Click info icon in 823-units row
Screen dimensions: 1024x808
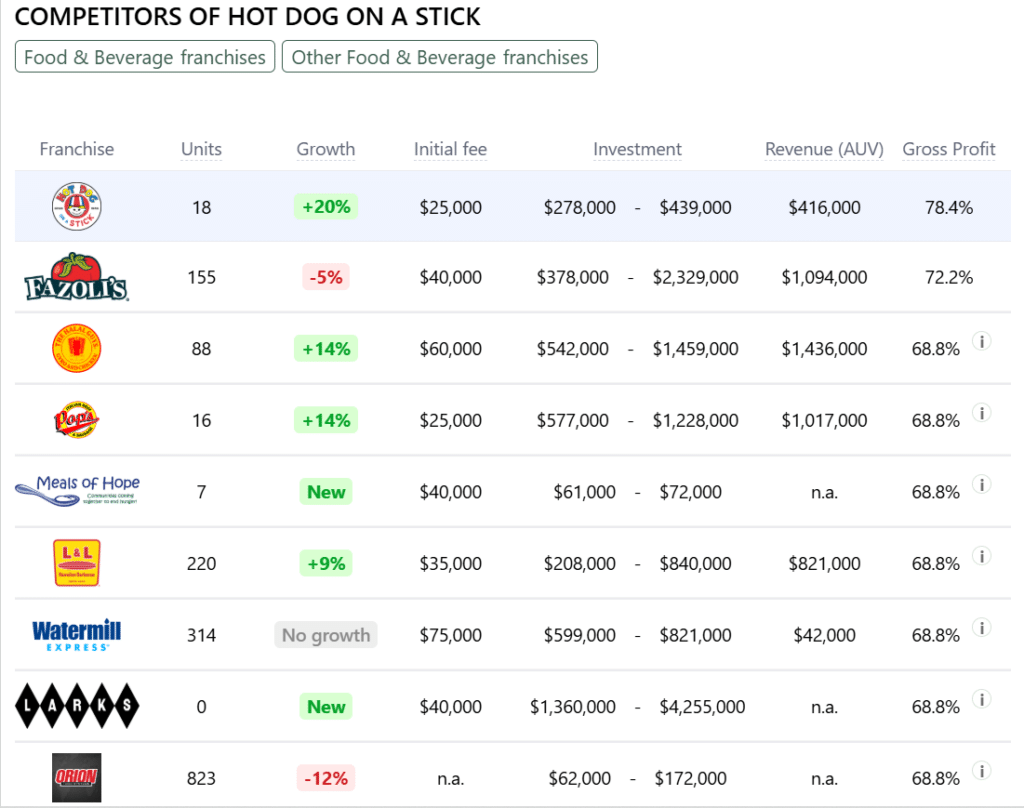[982, 771]
